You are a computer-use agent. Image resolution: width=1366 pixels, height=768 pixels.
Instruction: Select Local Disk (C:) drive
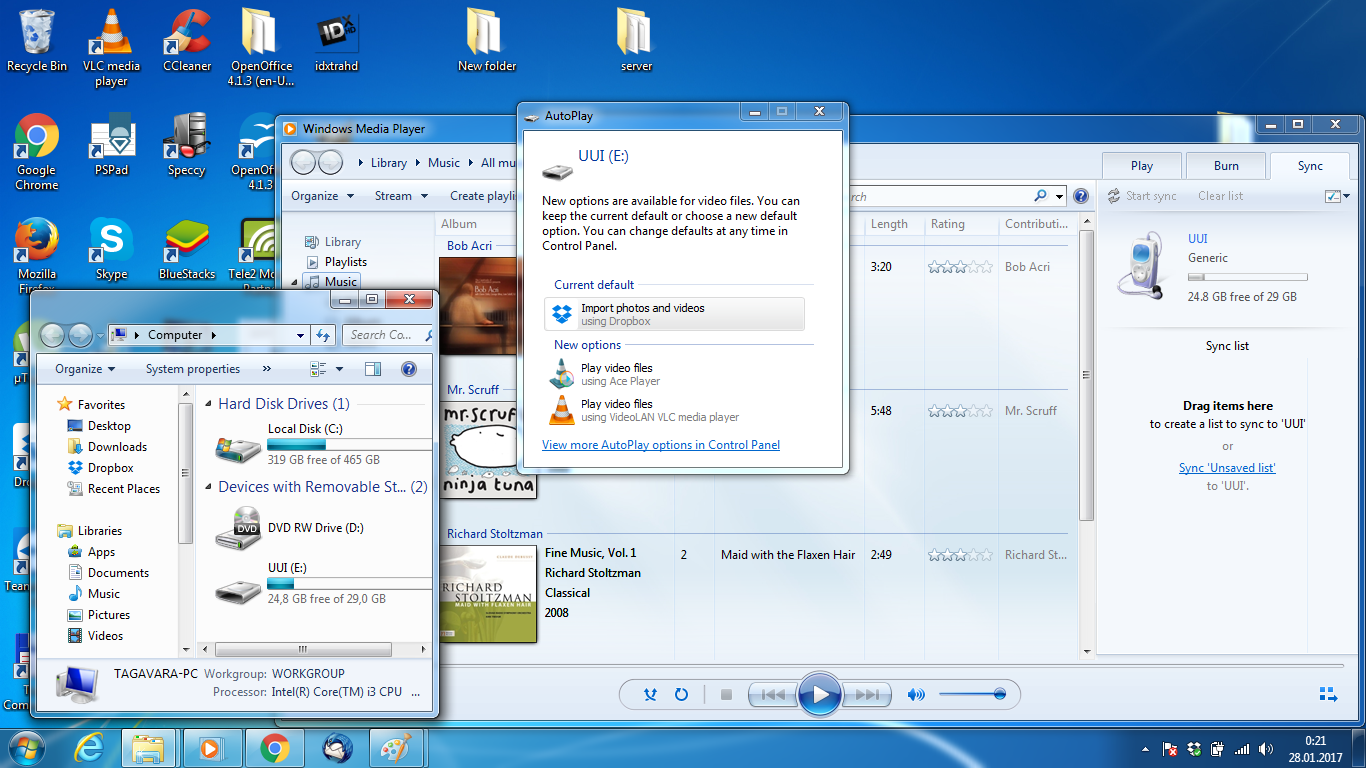click(324, 444)
